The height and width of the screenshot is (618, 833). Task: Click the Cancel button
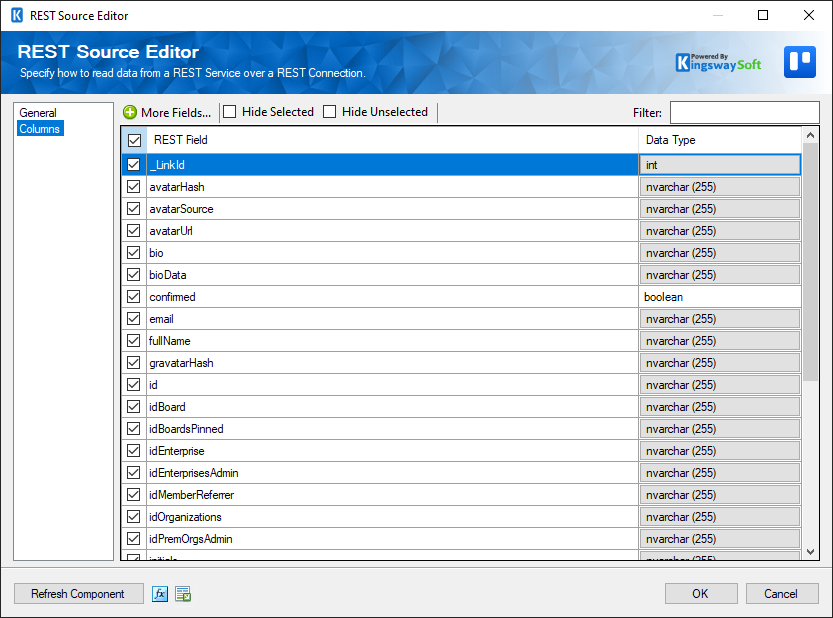click(x=781, y=594)
